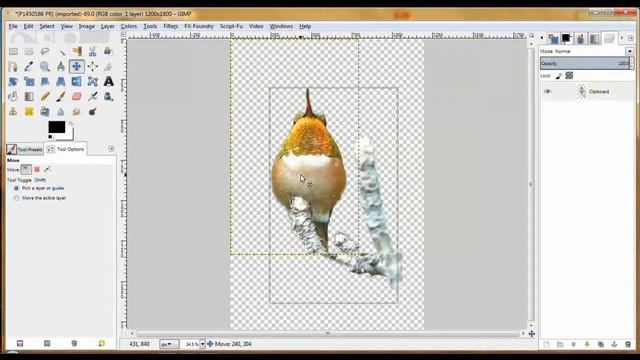Select the Heal tool
Viewport: 640px width, 360px height.
point(29,111)
